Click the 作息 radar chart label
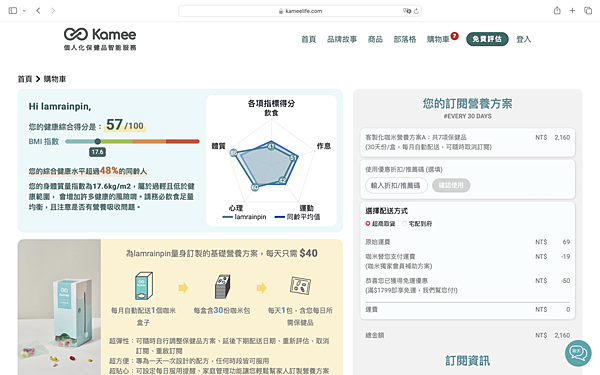This screenshot has height=375, width=600. coord(324,146)
